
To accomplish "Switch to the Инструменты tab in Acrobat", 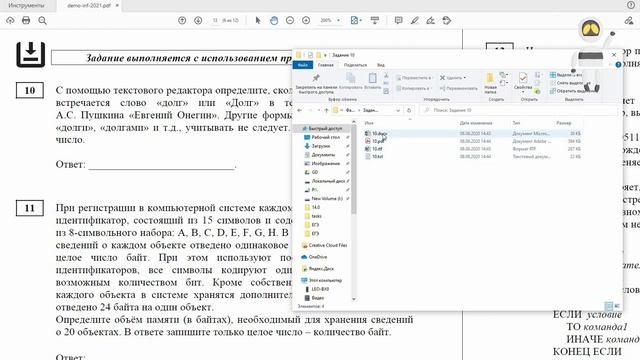I will point(26,6).
